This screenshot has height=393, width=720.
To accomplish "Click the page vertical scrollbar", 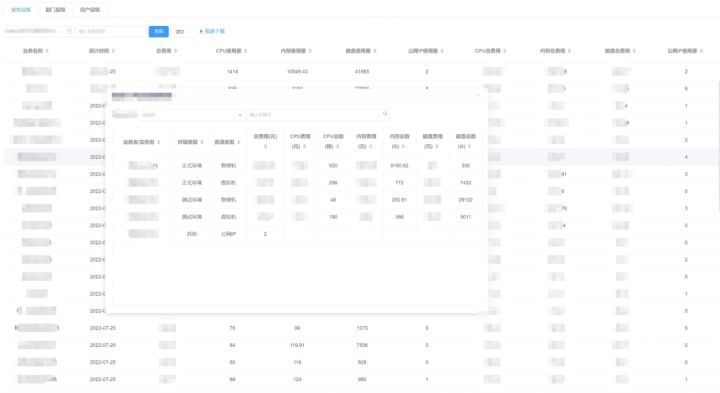I will 718,147.
